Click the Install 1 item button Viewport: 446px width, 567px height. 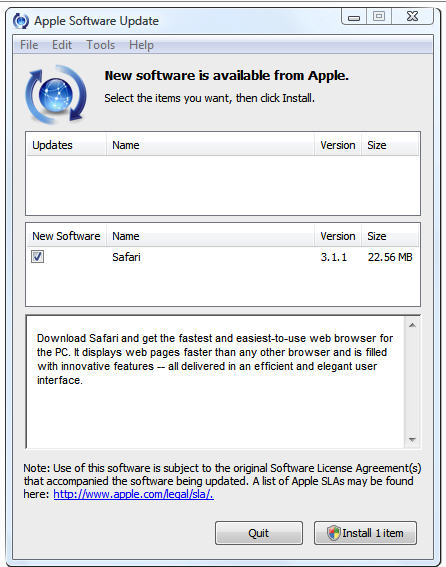pyautogui.click(x=365, y=533)
